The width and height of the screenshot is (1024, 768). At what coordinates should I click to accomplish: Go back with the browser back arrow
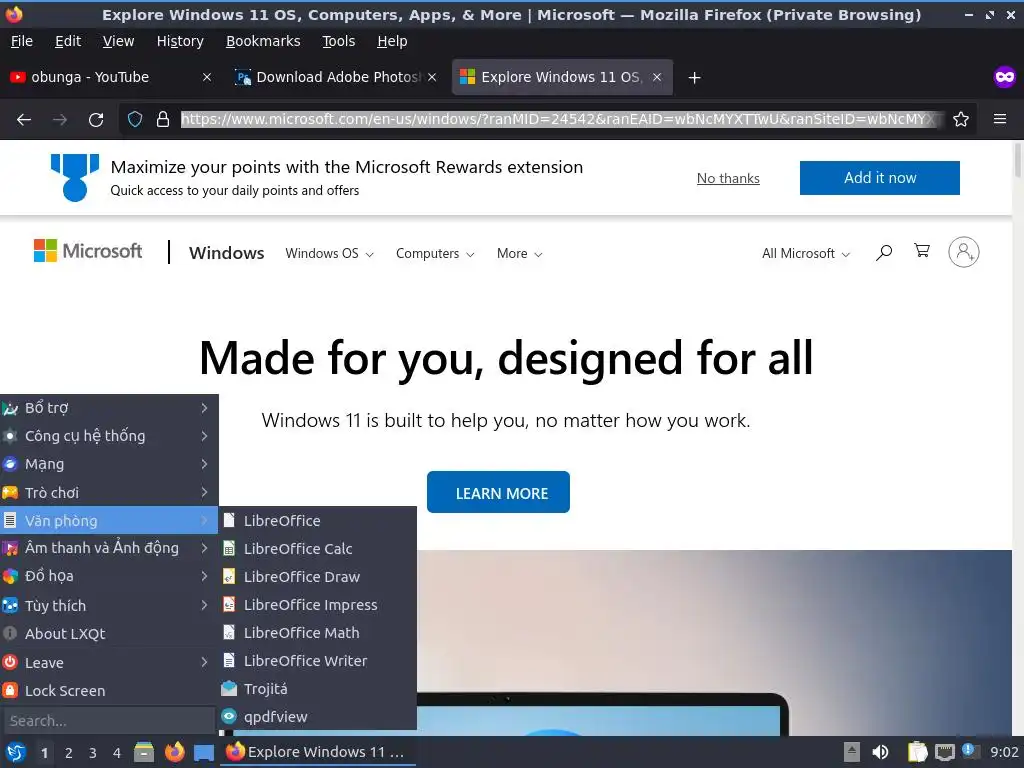24,120
